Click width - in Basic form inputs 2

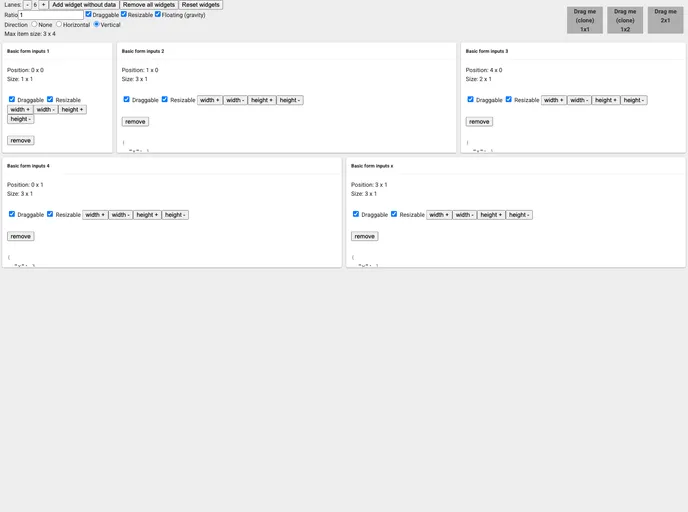pyautogui.click(x=235, y=100)
